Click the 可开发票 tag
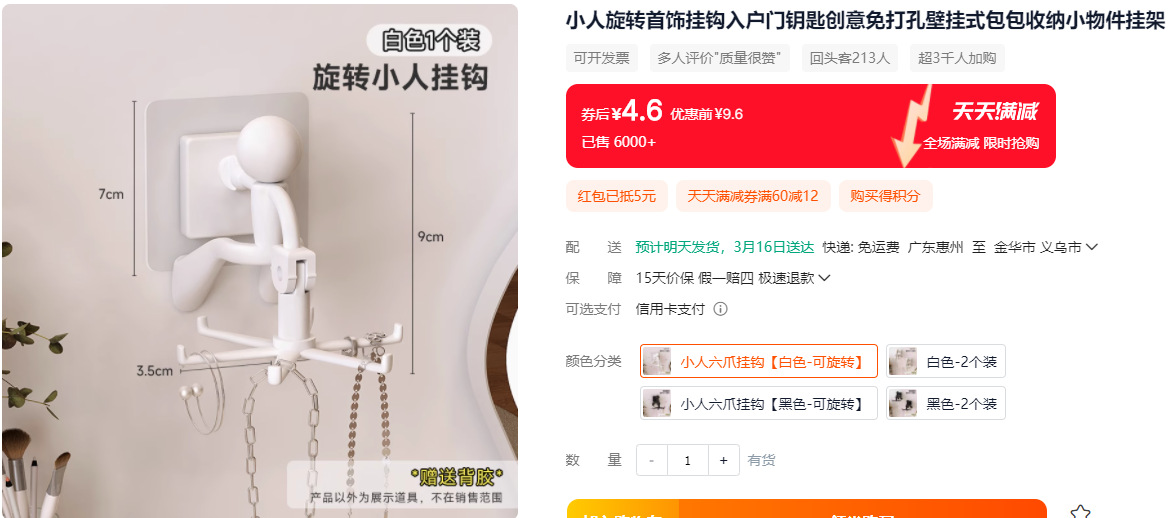 point(602,58)
